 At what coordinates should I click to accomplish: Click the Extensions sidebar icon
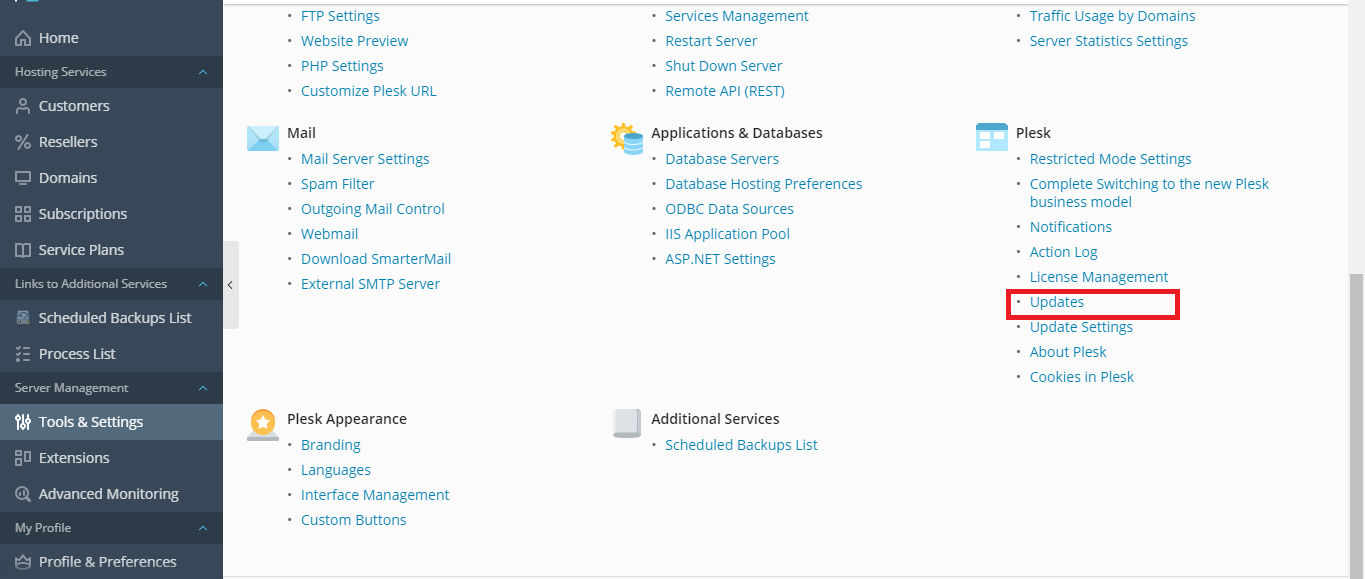coord(23,458)
